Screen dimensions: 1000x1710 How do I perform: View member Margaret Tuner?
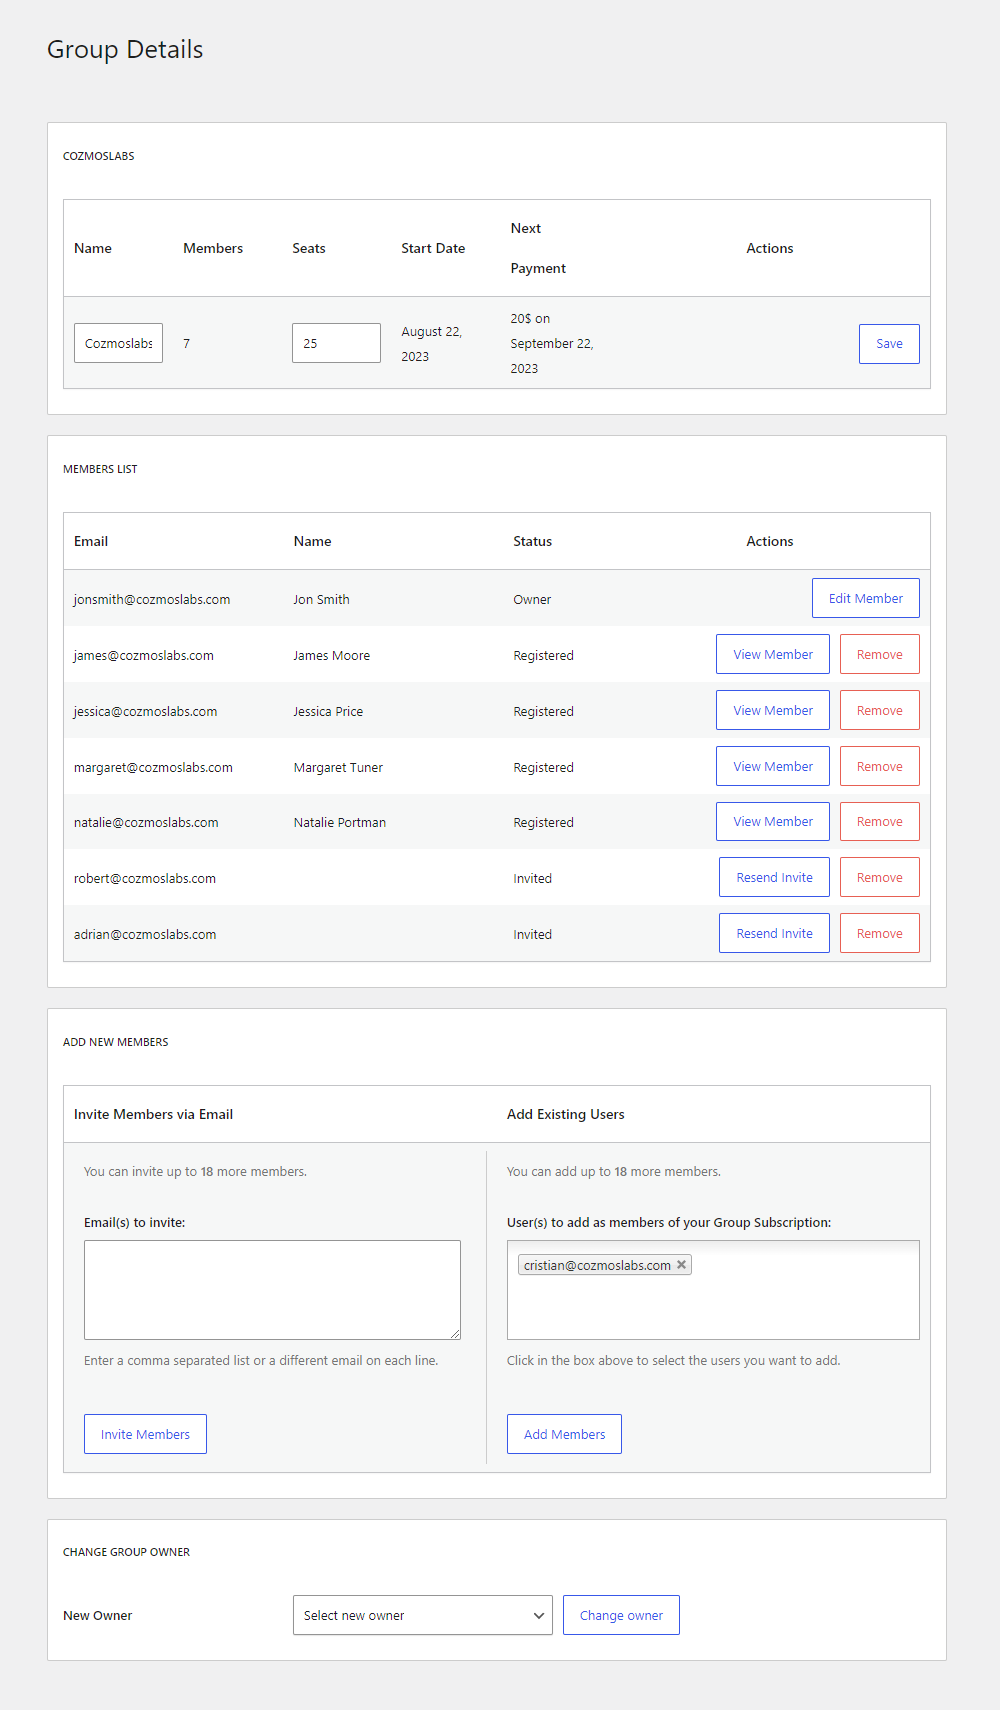(773, 766)
